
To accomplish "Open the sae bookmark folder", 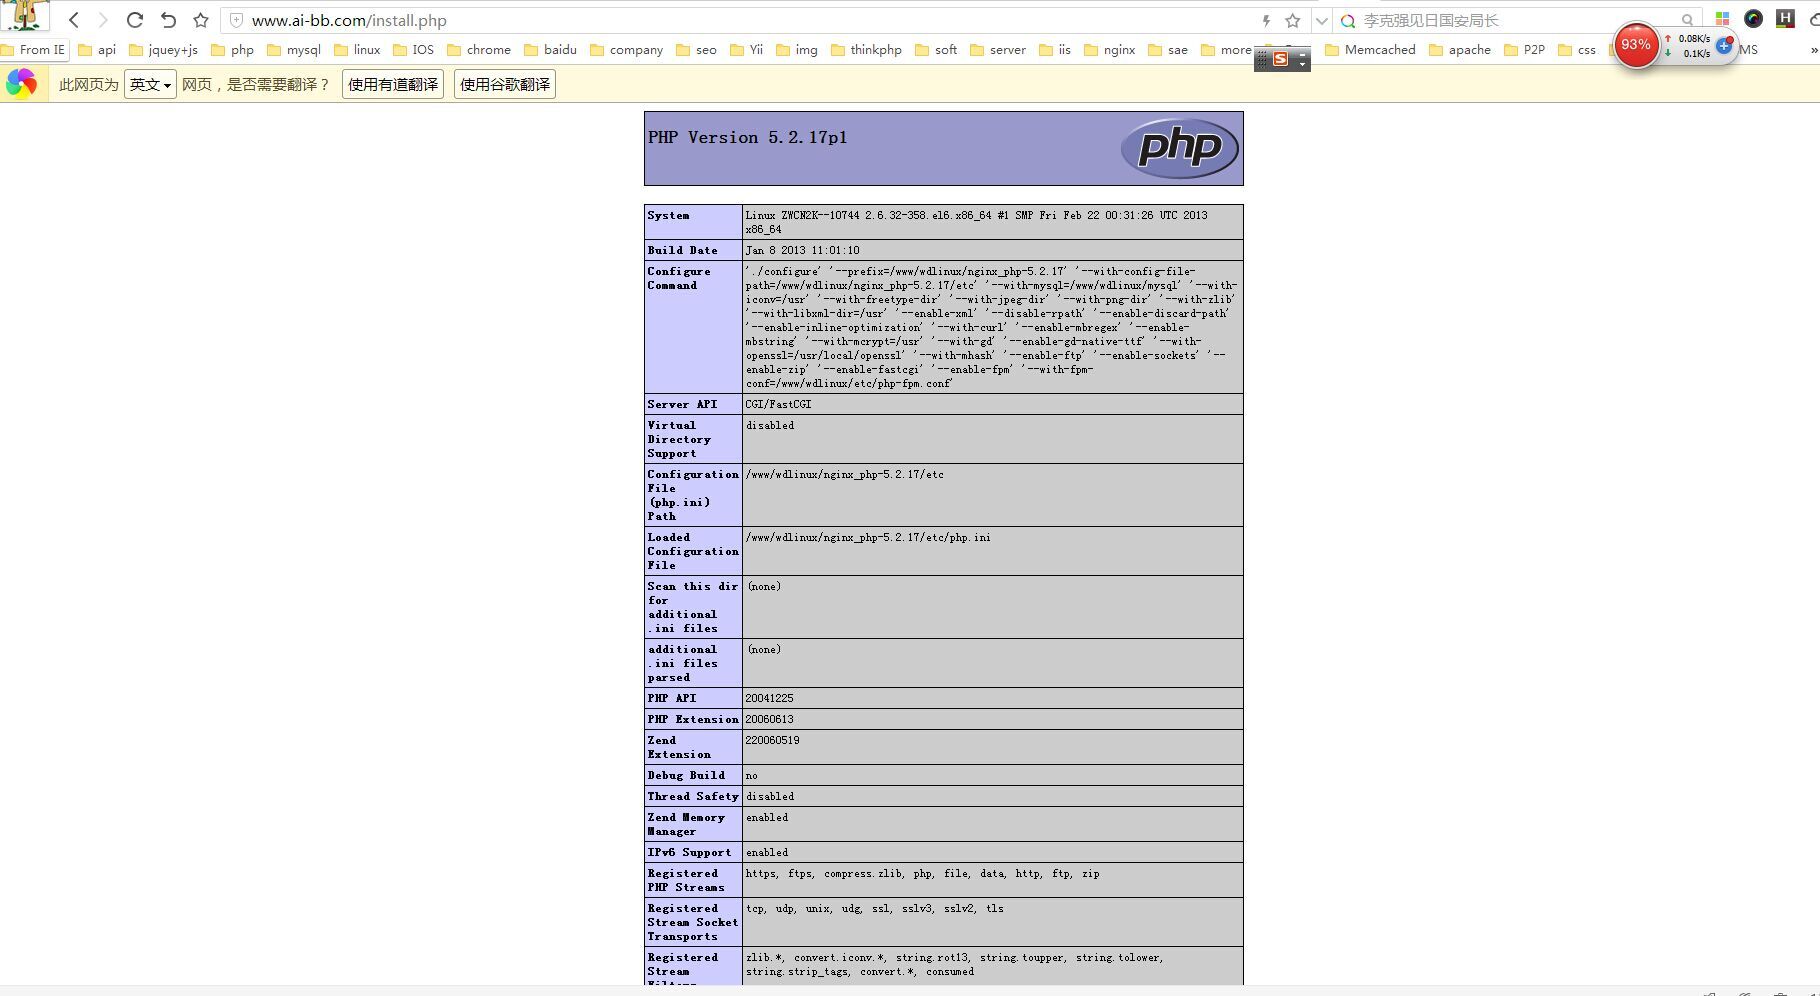I will pyautogui.click(x=1168, y=49).
